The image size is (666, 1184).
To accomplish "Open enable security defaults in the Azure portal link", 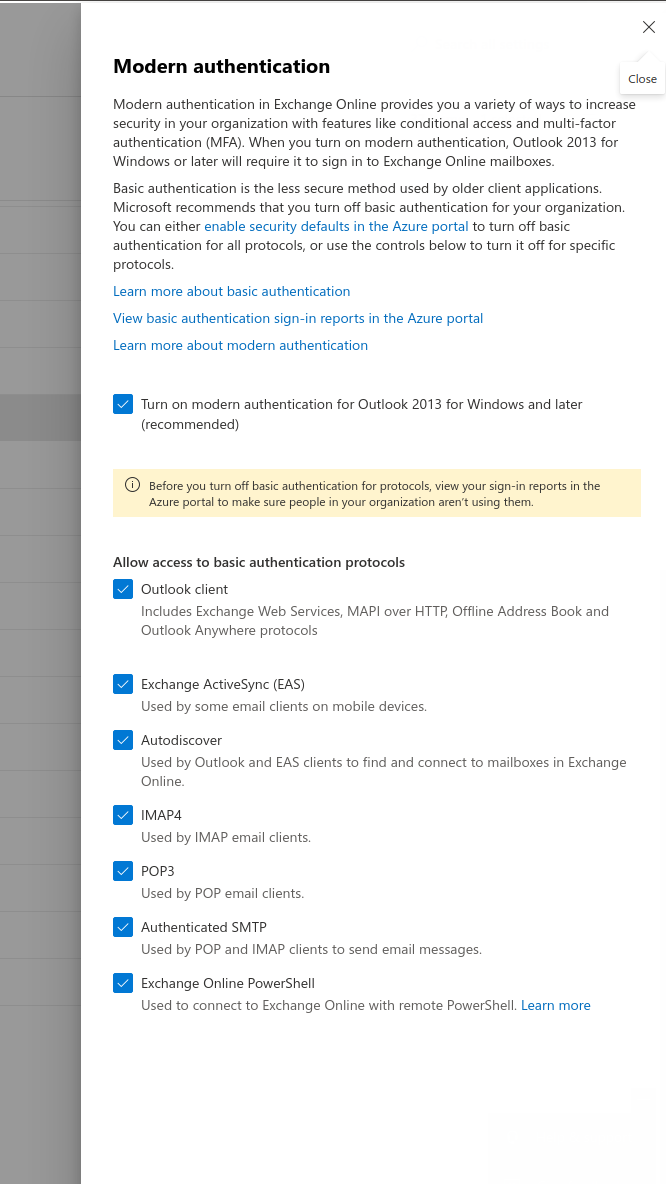I will pyautogui.click(x=336, y=226).
